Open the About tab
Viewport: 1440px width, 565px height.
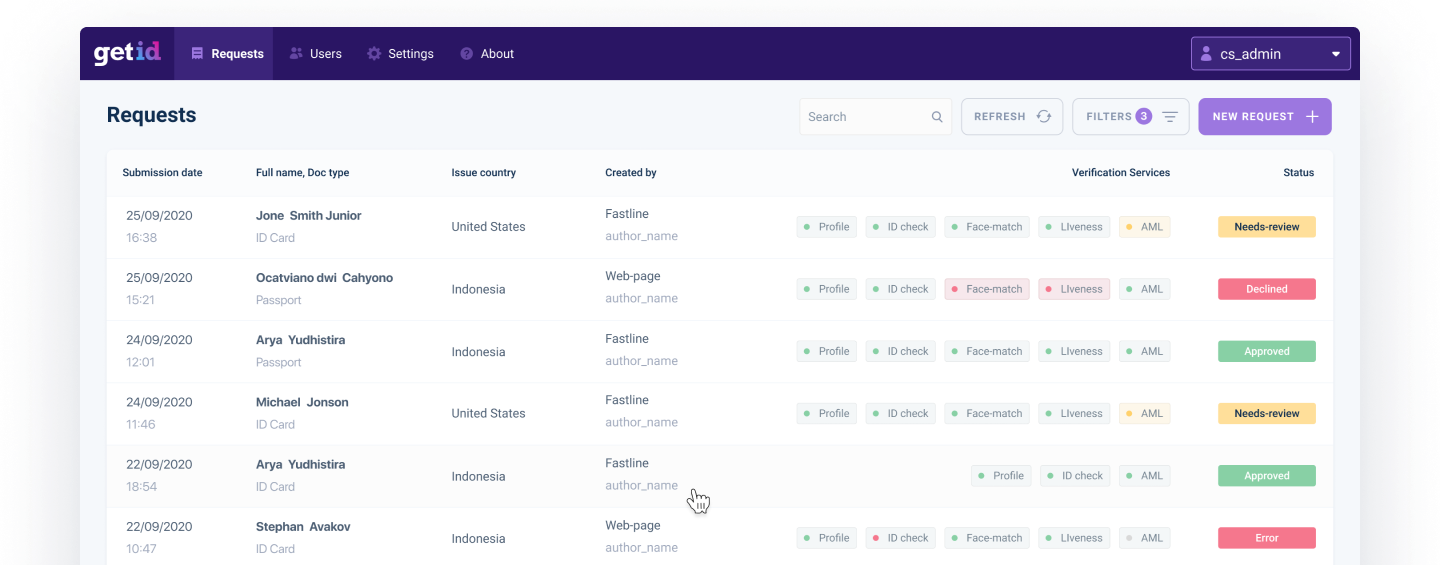point(487,54)
